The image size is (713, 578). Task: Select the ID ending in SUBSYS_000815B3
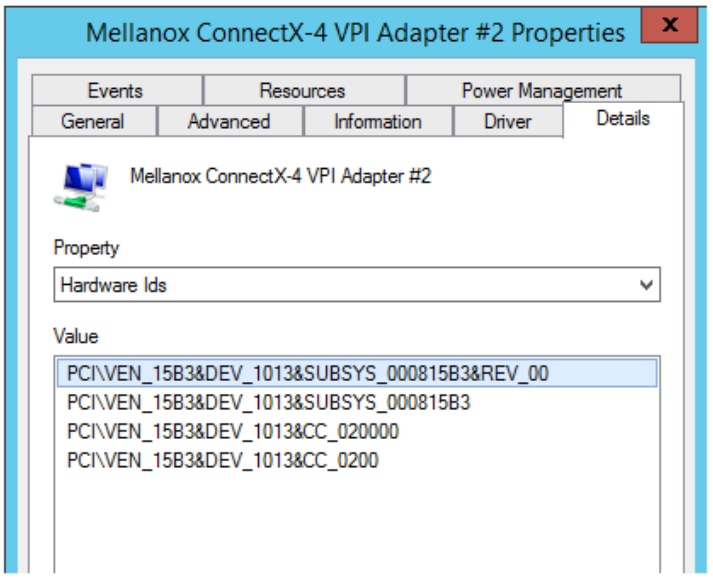point(268,403)
